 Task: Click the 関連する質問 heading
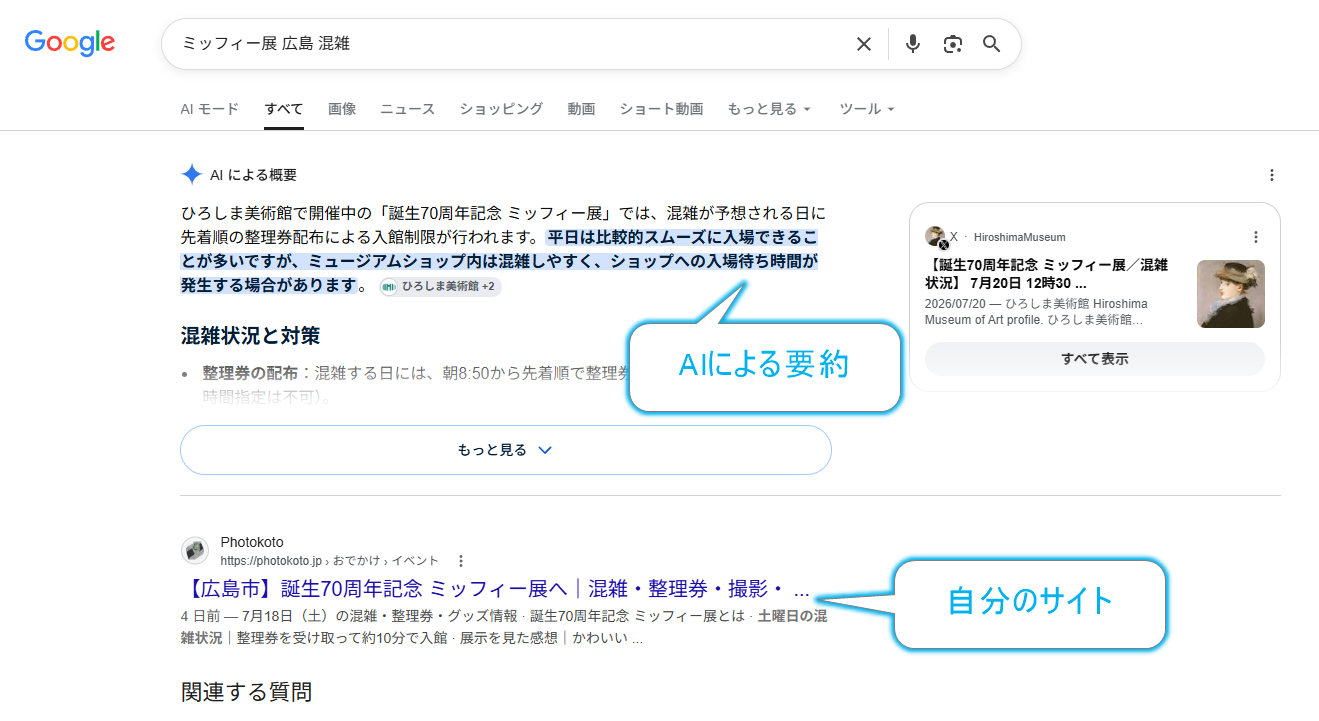(246, 692)
